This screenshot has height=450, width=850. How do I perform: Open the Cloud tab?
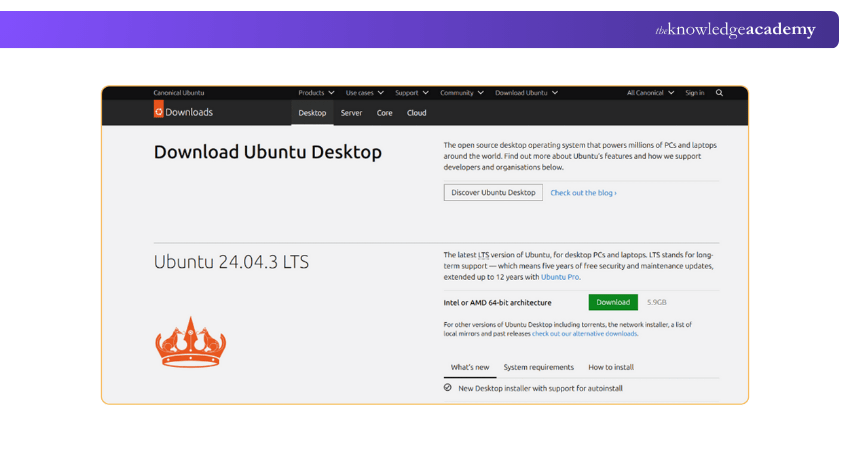(x=416, y=113)
